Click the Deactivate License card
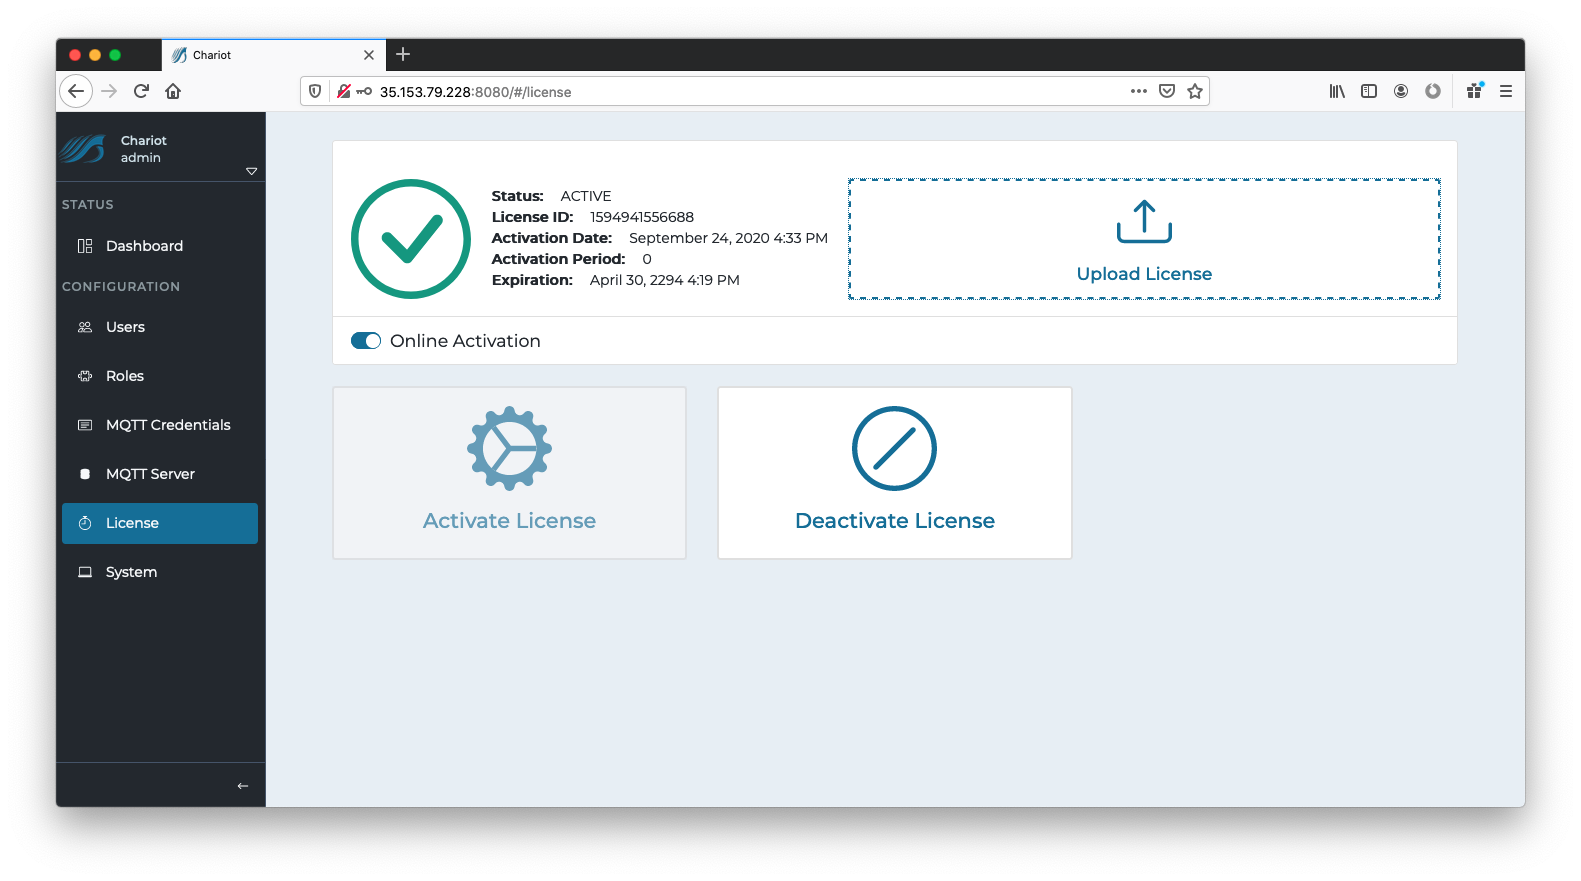 pos(895,473)
